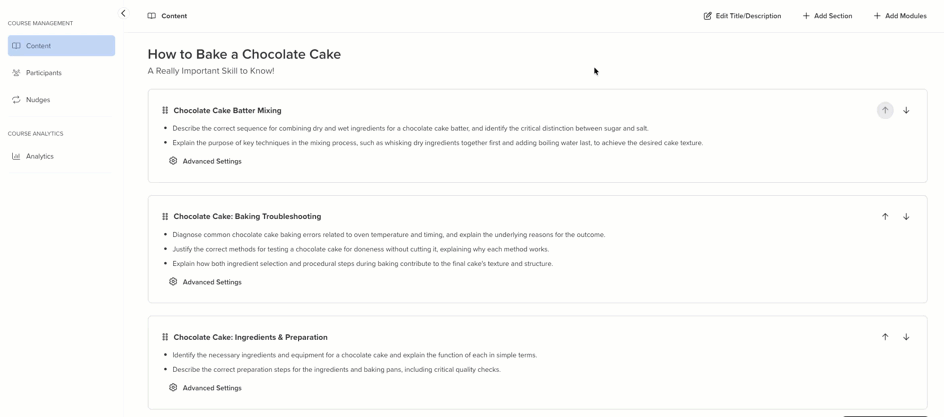Expand Advanced Settings for Baking Troubleshooting
944x417 pixels.
pyautogui.click(x=205, y=282)
